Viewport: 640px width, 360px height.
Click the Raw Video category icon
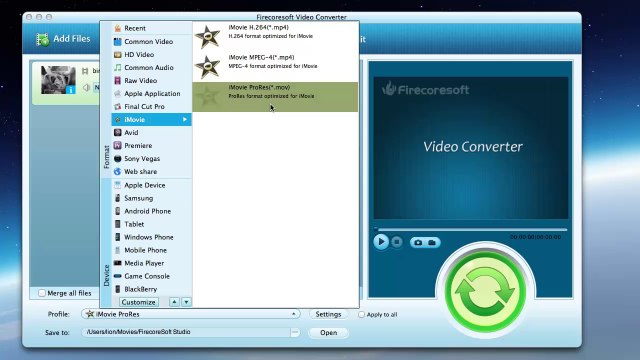point(118,80)
